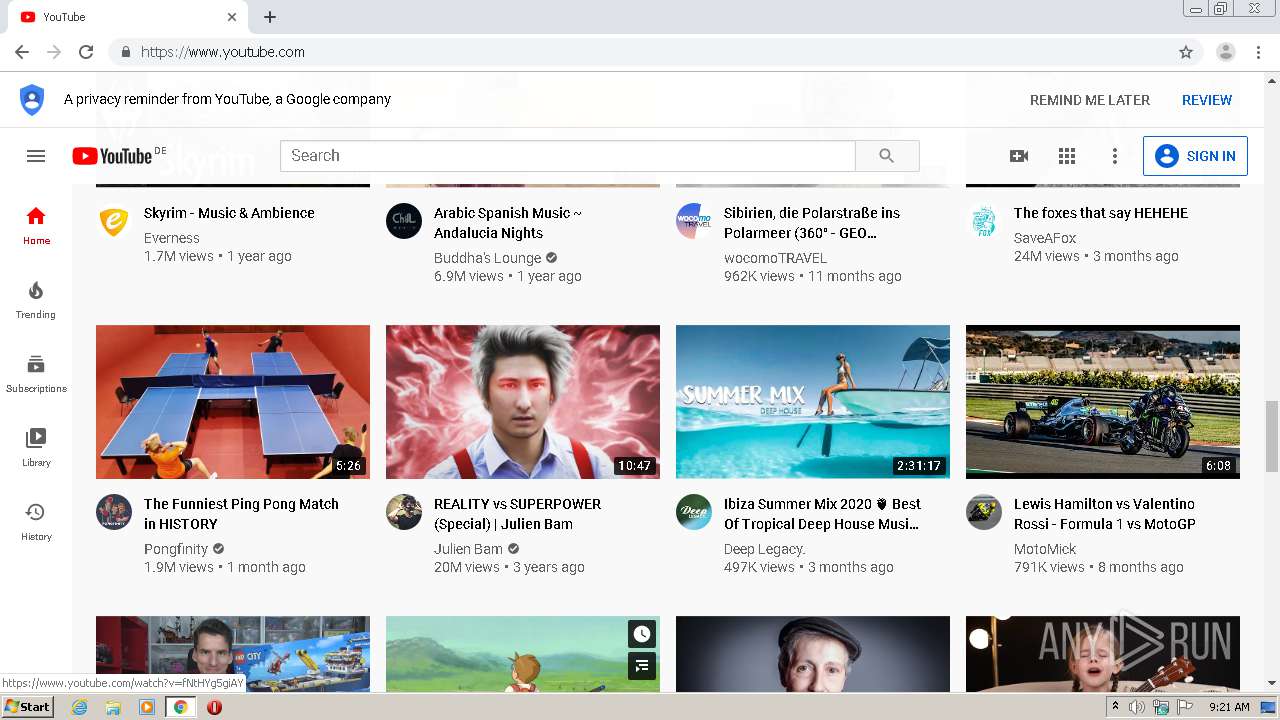Viewport: 1280px width, 720px height.
Task: Open the MotoMick channel avatar
Action: pyautogui.click(x=984, y=513)
